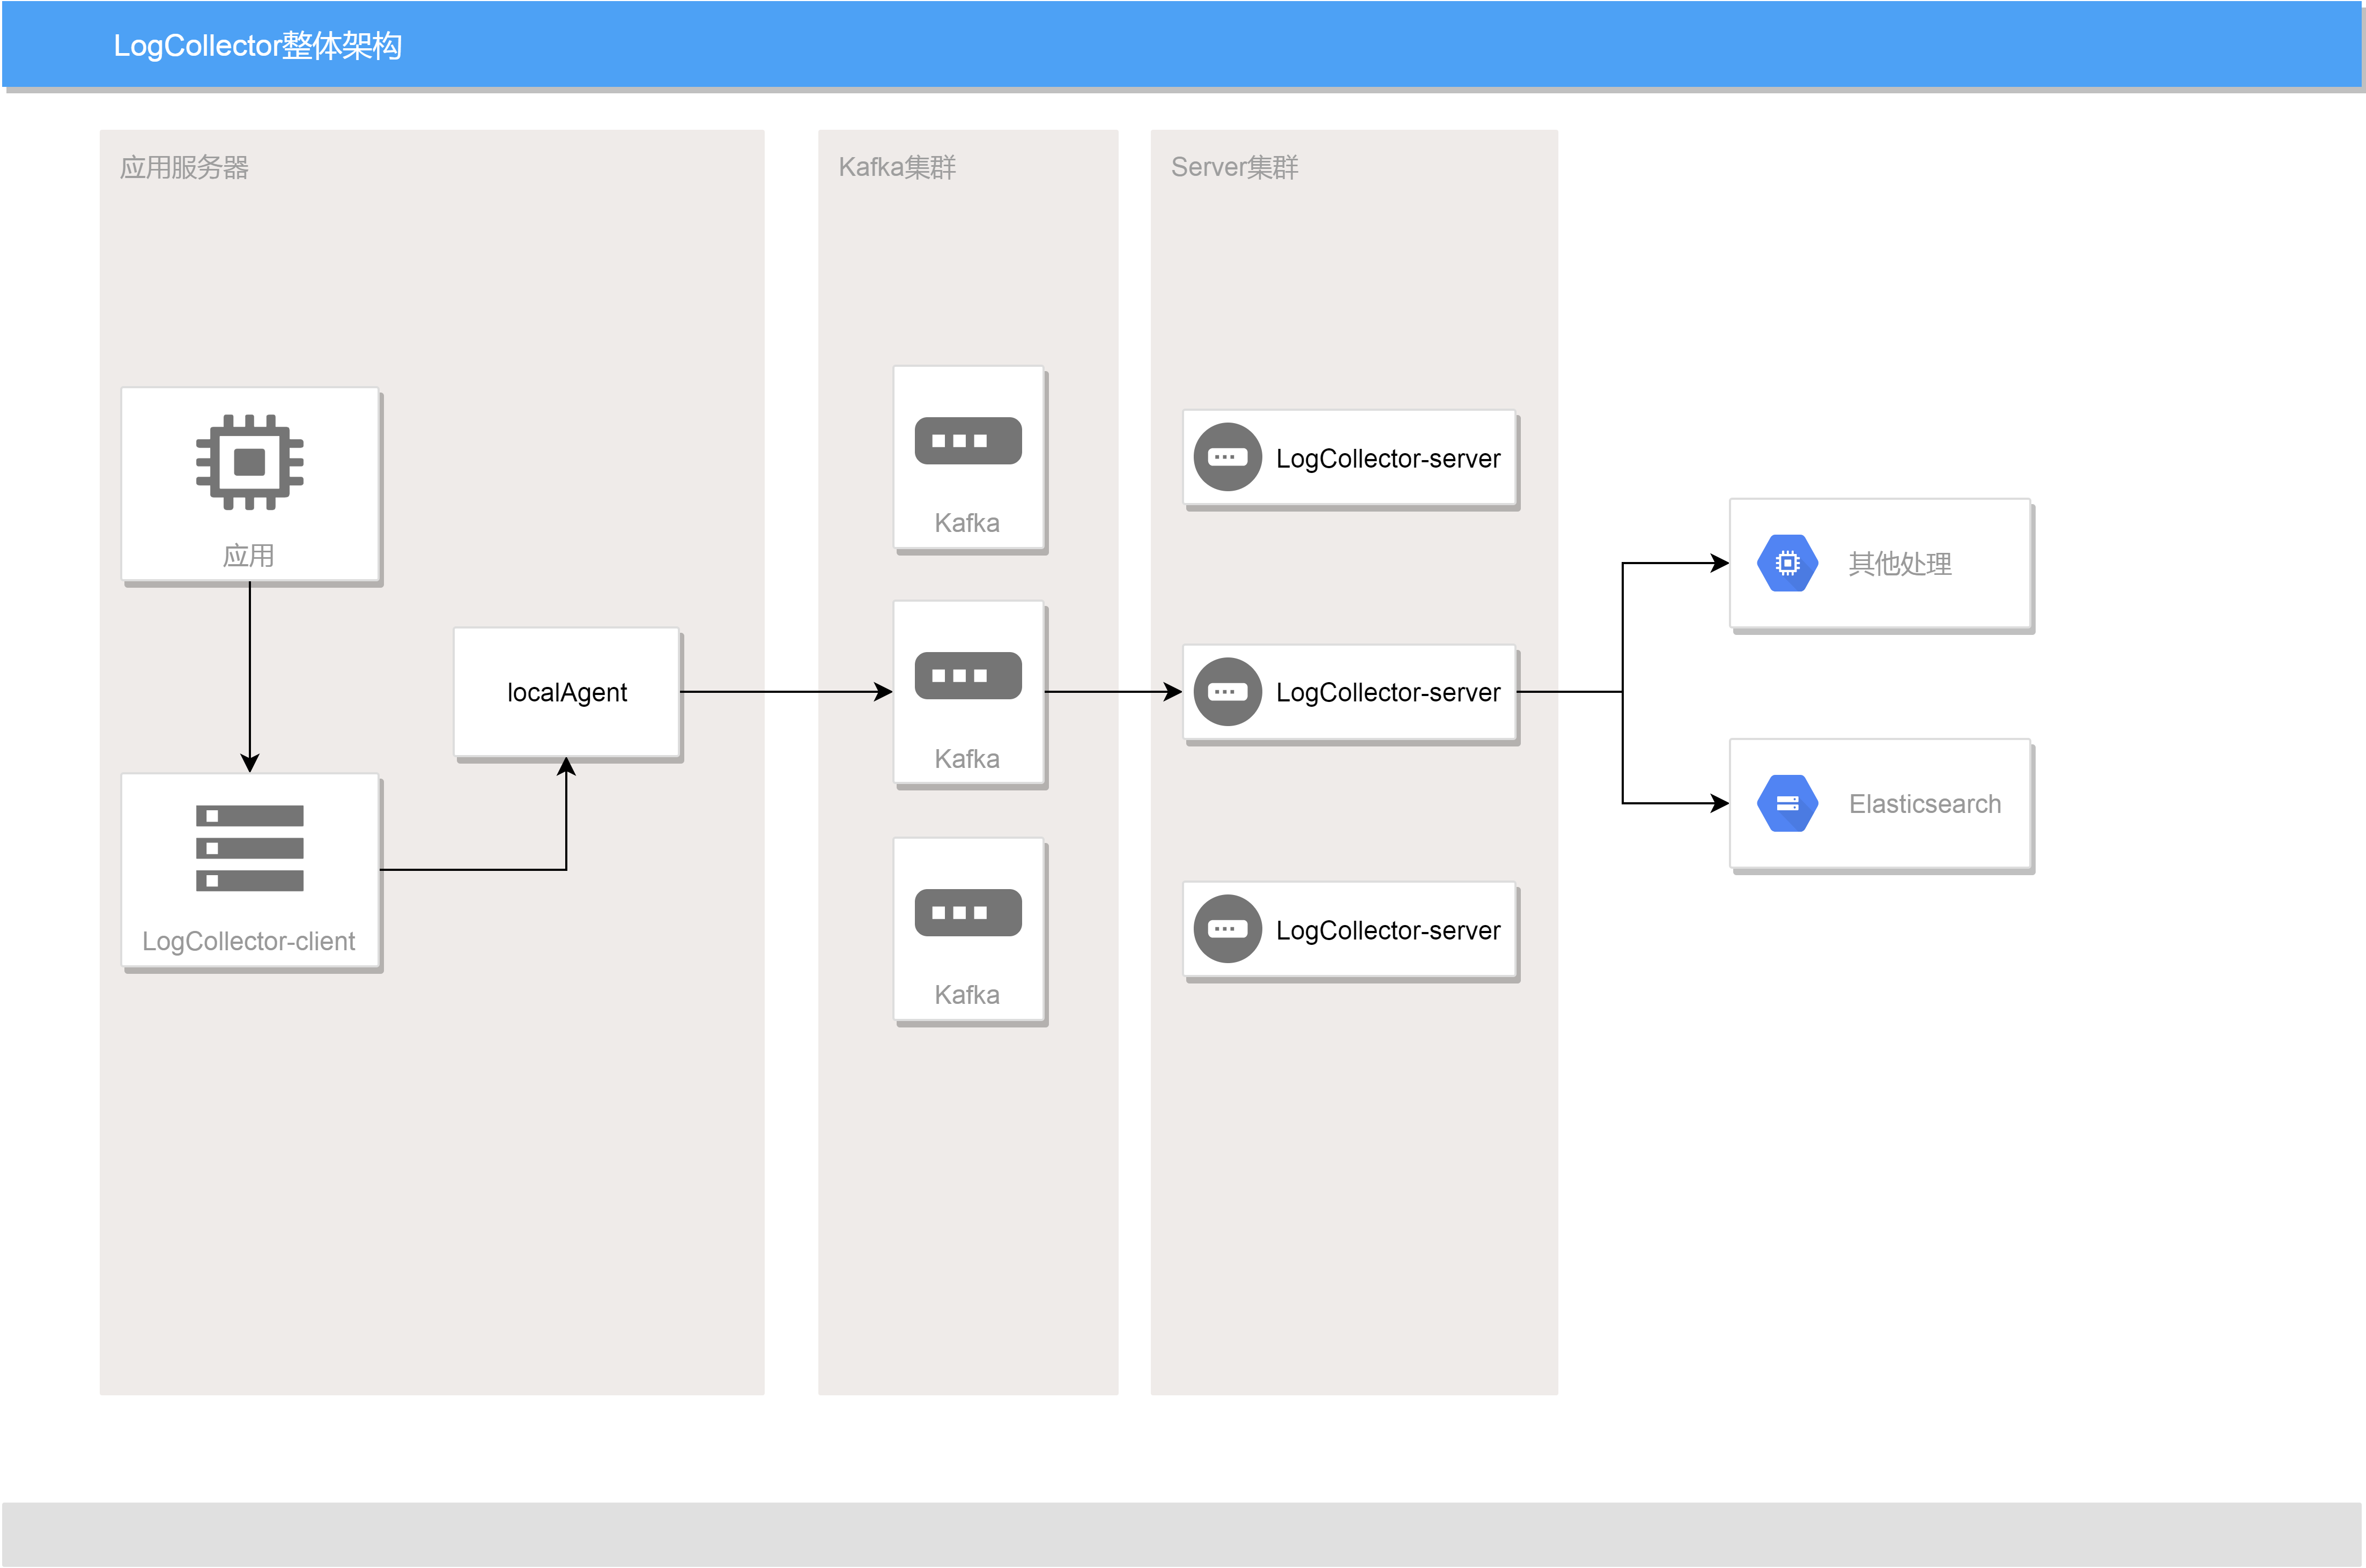Click the bottom LogCollector-server round icon
This screenshot has height=1568, width=2366.
coord(1227,929)
